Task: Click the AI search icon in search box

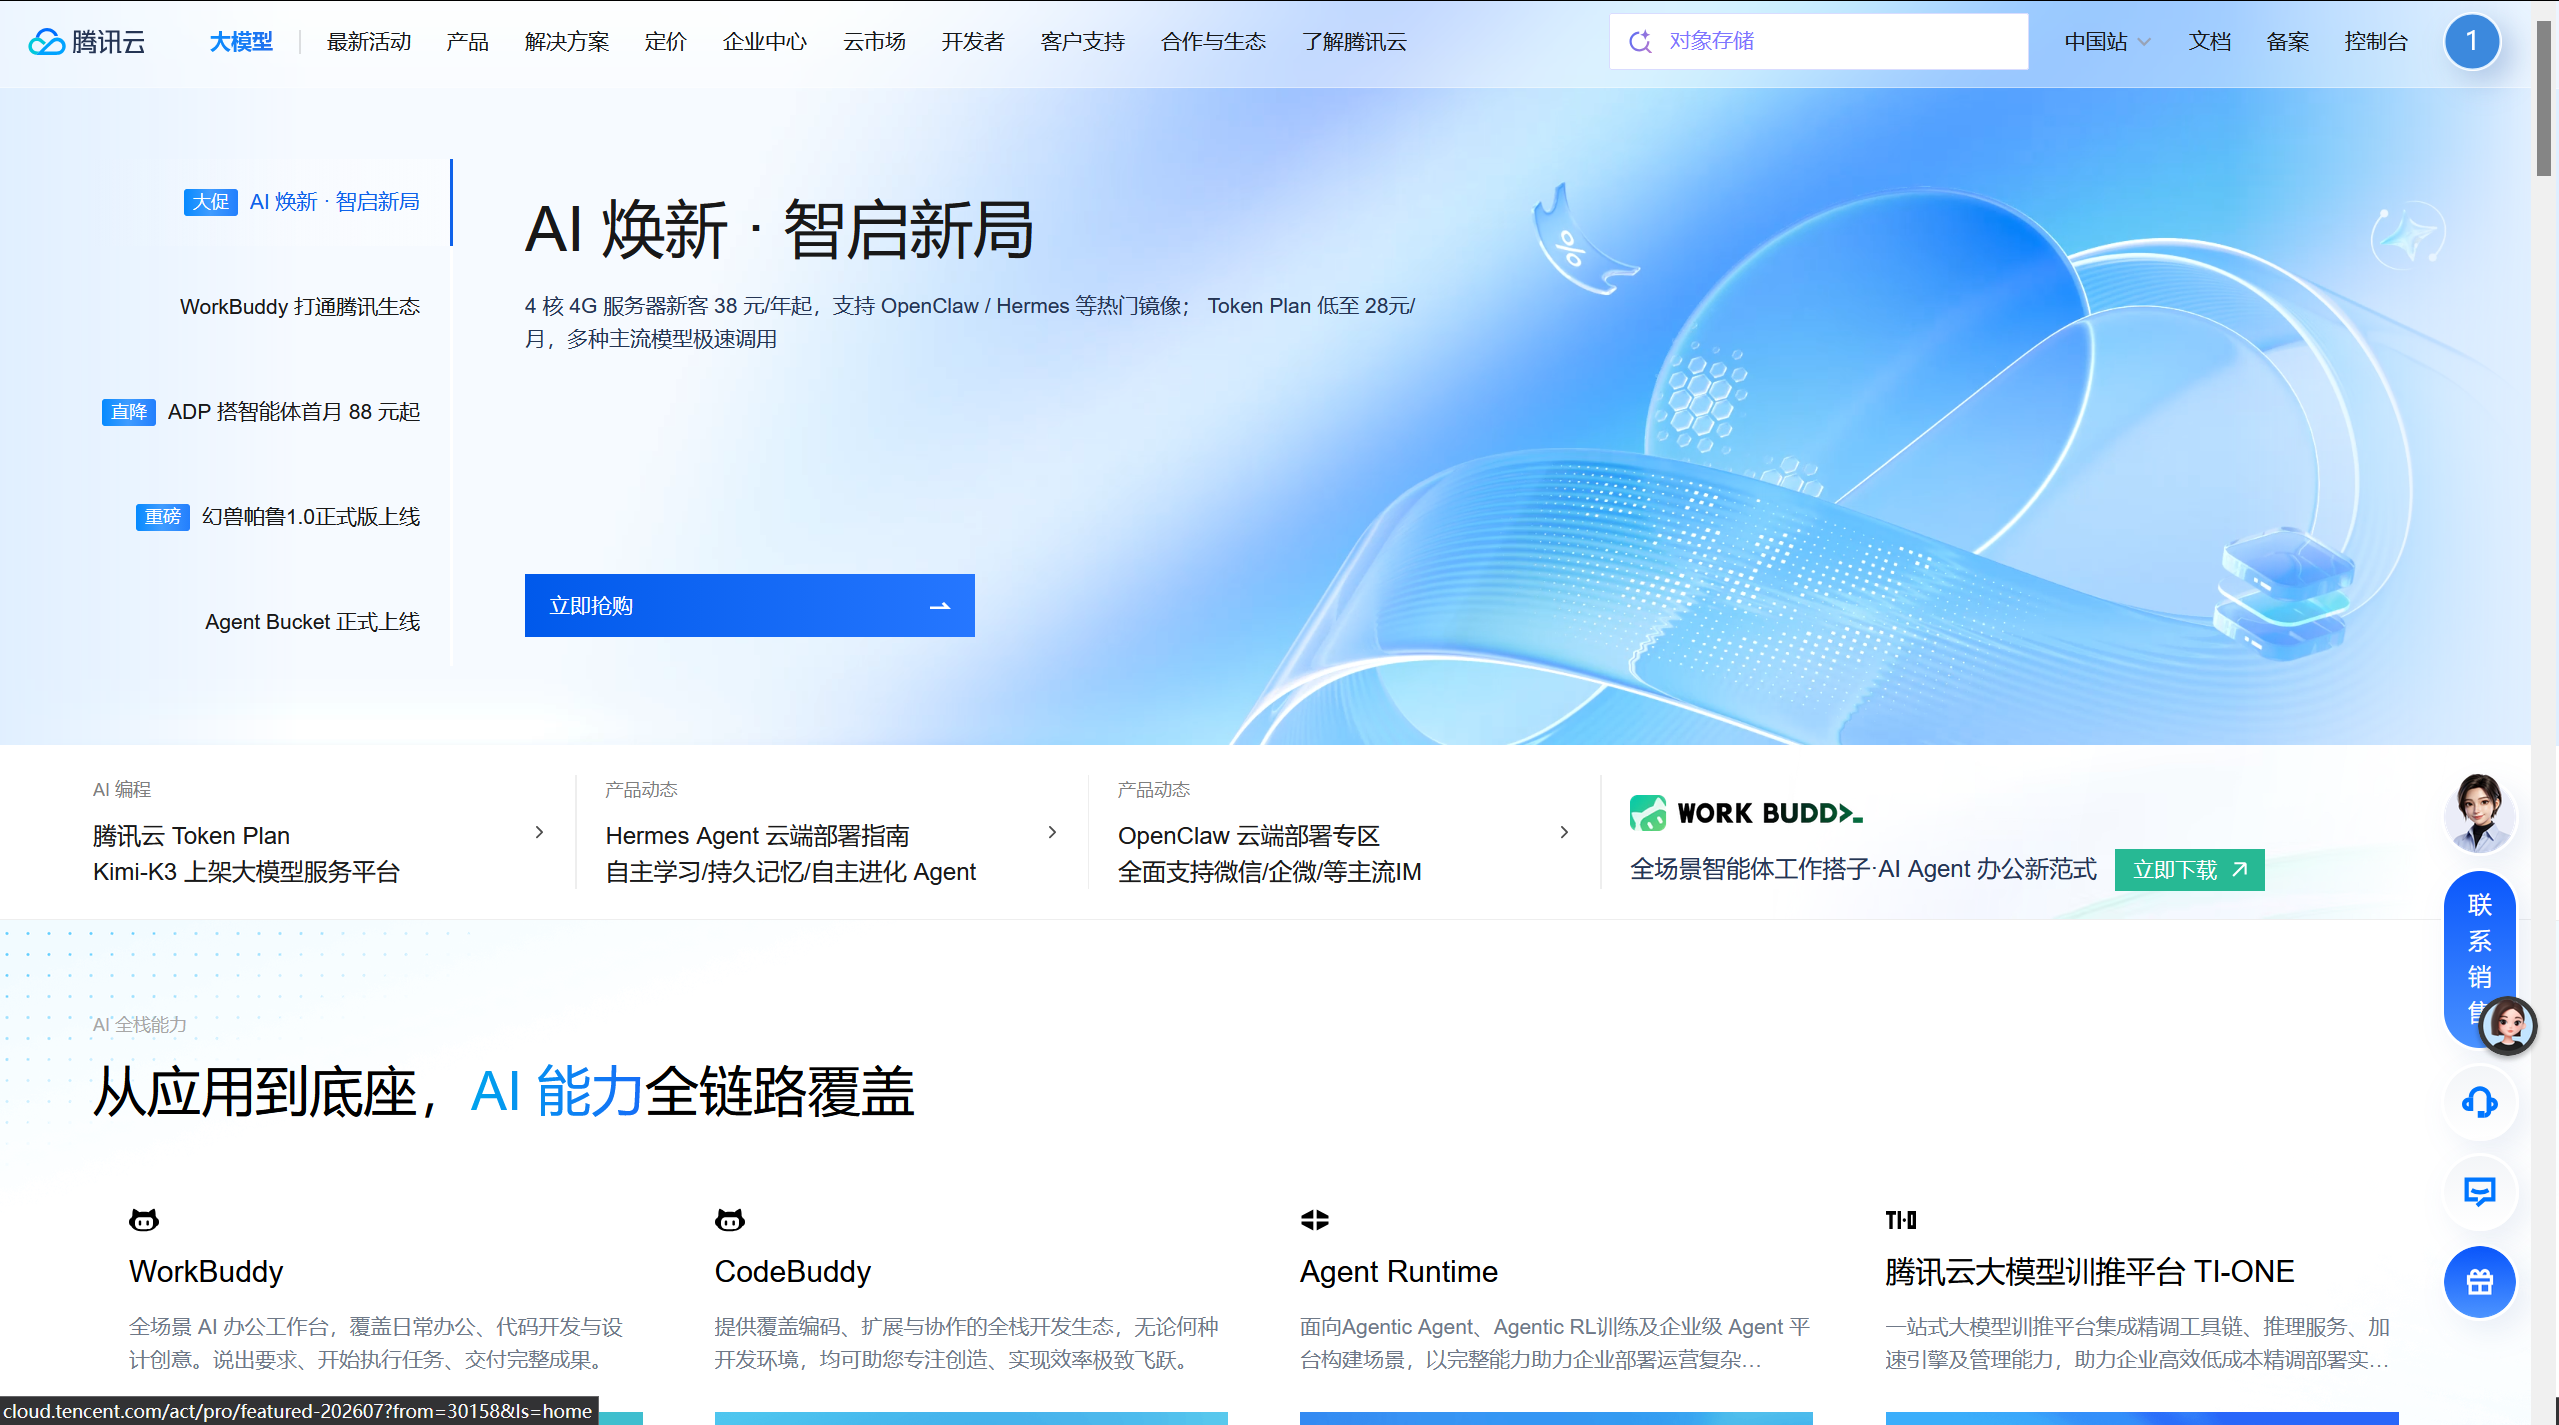Action: (x=1640, y=41)
